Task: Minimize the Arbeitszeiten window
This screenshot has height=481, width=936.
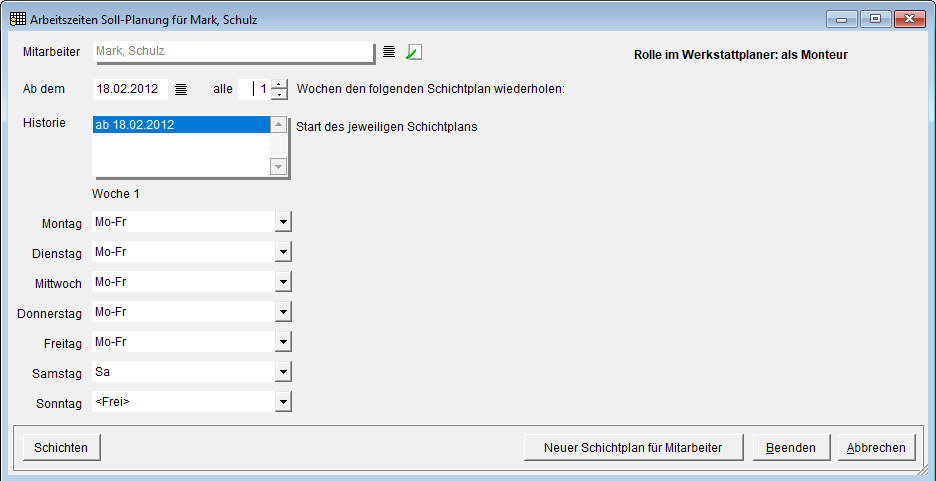Action: click(x=842, y=19)
